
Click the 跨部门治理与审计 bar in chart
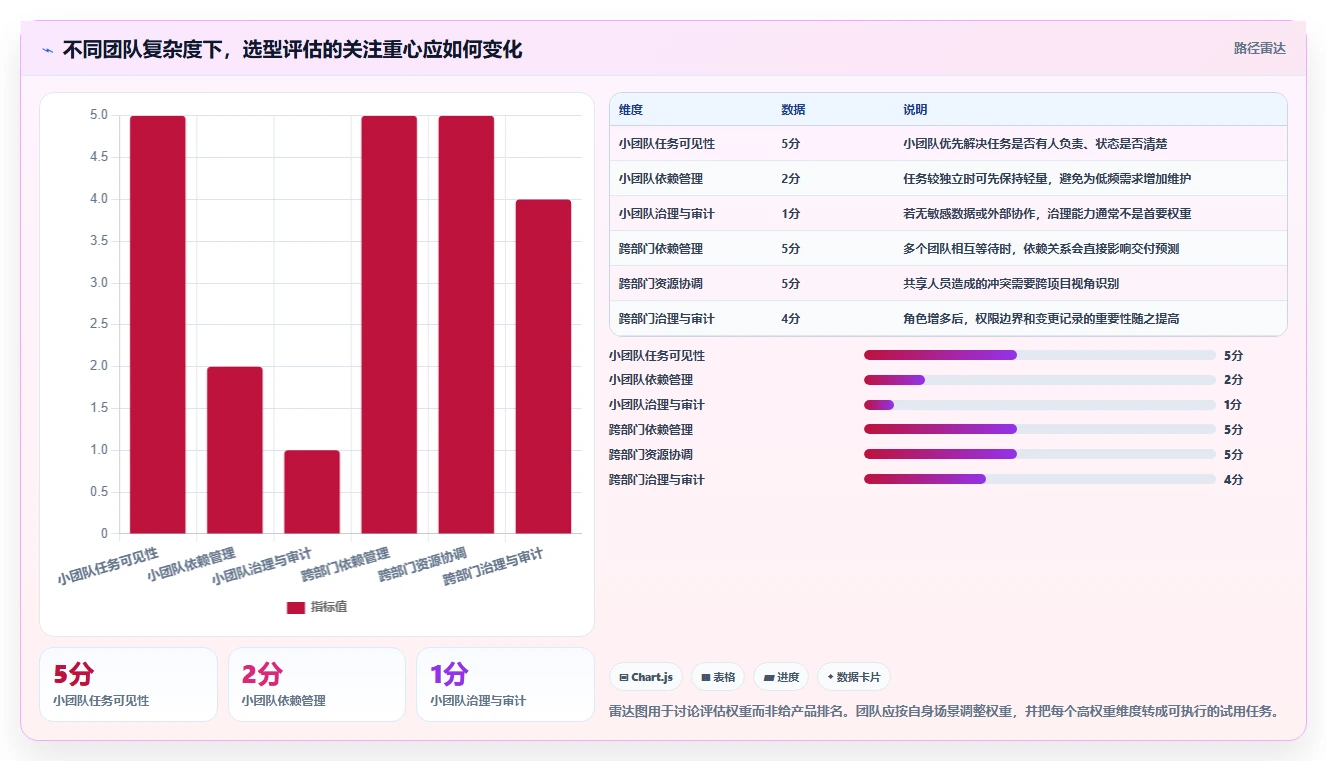click(543, 366)
